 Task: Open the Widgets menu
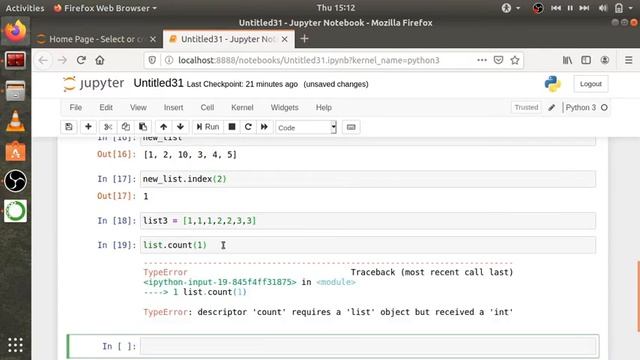[x=284, y=107]
